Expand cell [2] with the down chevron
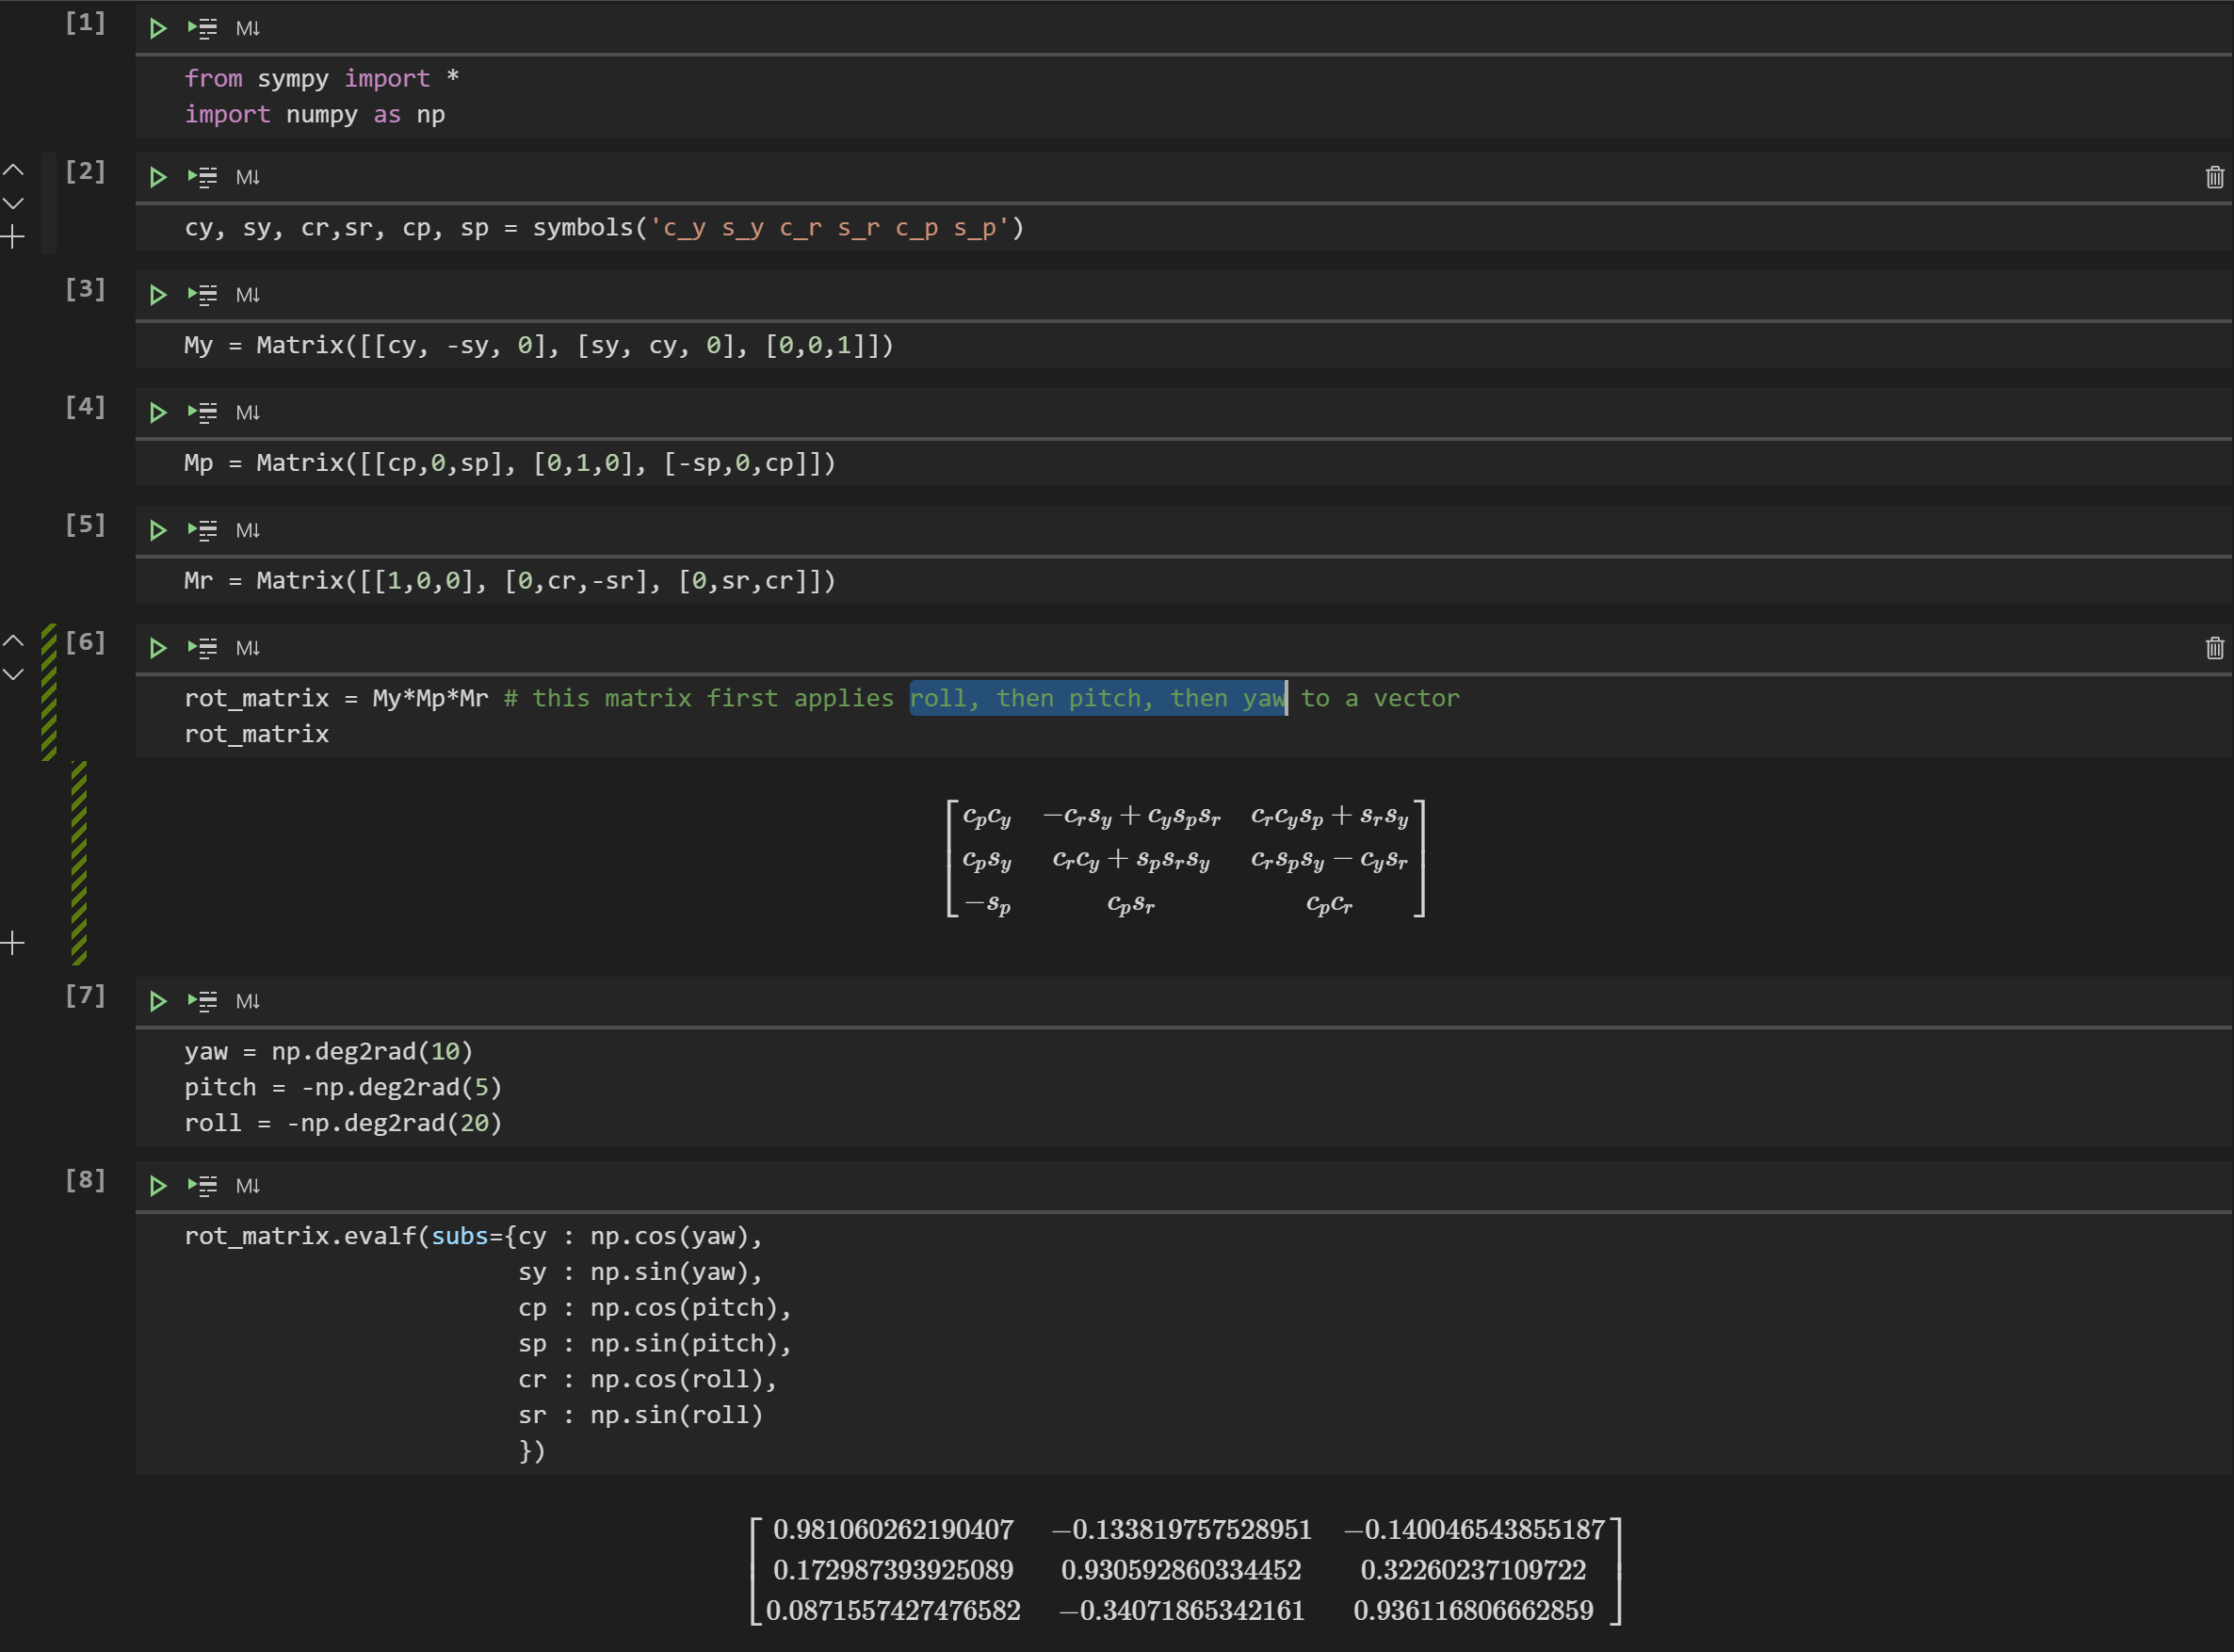The width and height of the screenshot is (2234, 1652). click(13, 203)
